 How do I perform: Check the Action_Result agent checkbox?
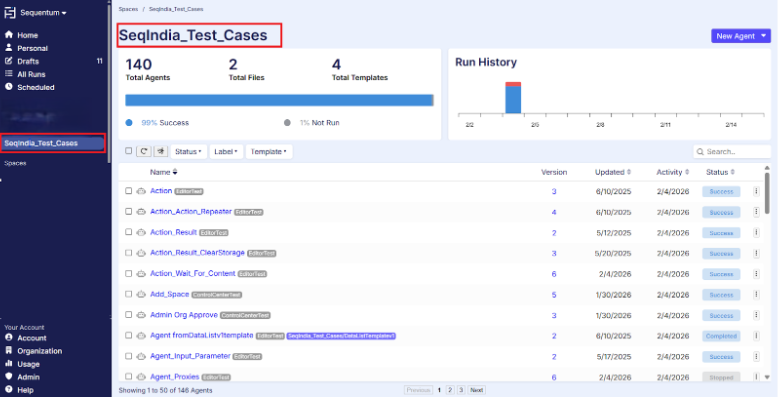pyautogui.click(x=128, y=232)
